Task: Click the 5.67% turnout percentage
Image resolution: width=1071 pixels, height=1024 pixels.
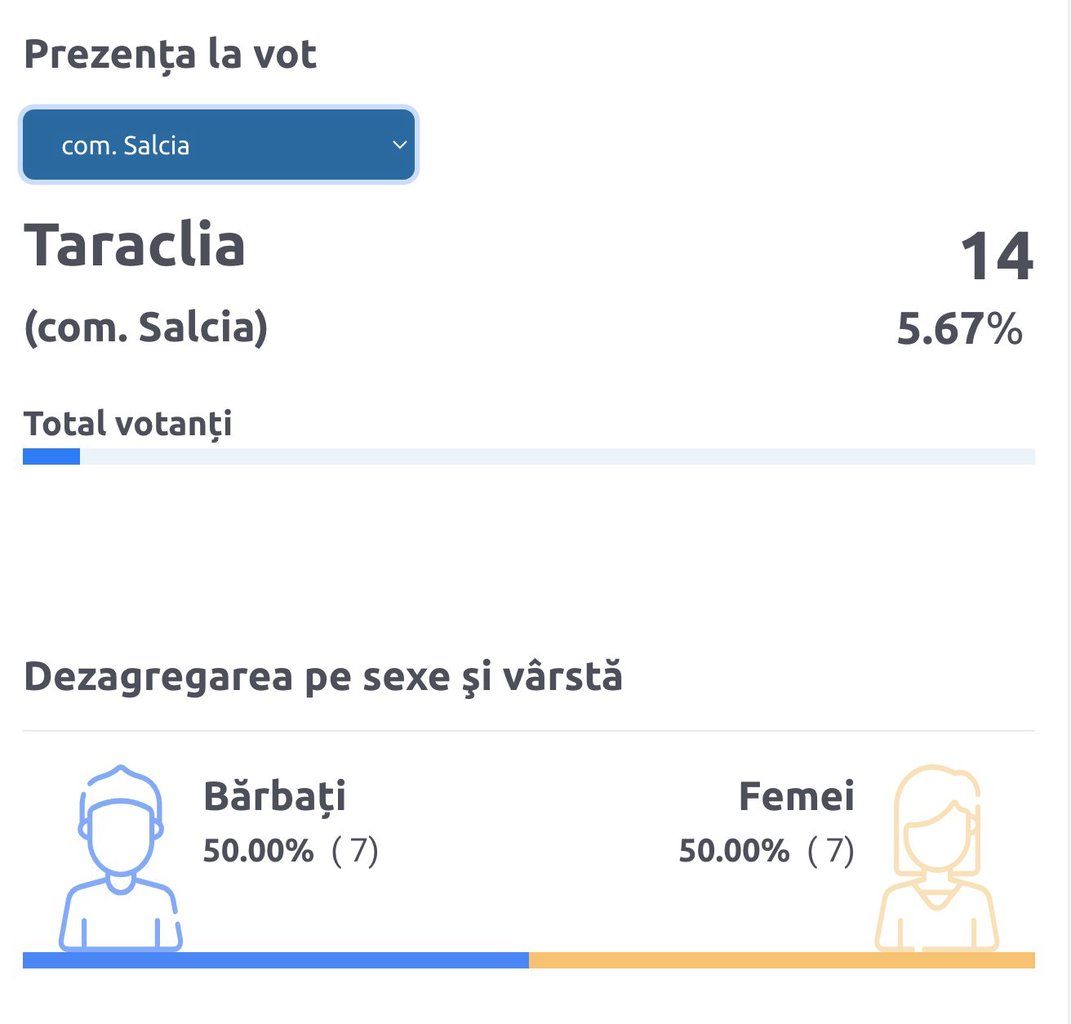Action: click(959, 329)
